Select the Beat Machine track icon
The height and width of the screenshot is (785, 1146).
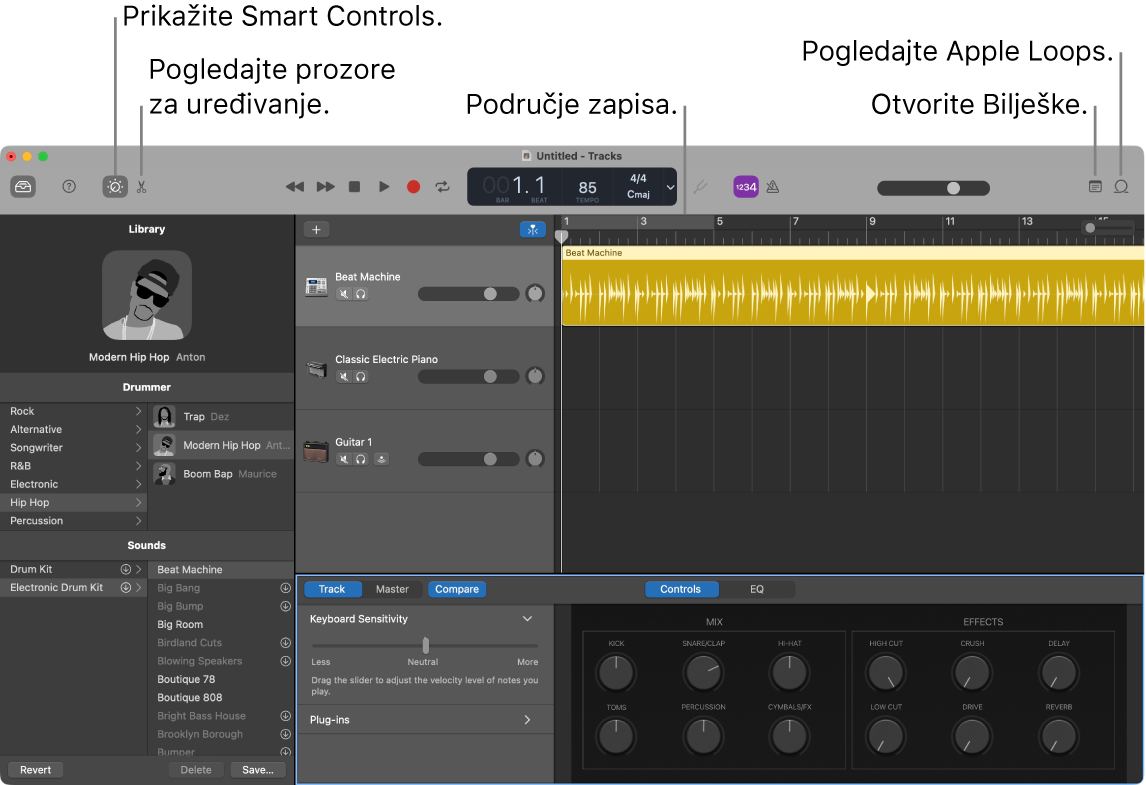[316, 287]
